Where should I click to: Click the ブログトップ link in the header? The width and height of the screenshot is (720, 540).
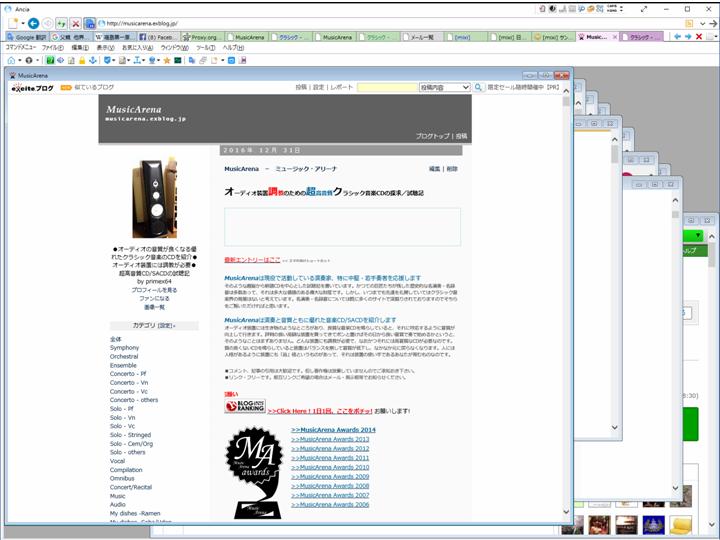432,136
